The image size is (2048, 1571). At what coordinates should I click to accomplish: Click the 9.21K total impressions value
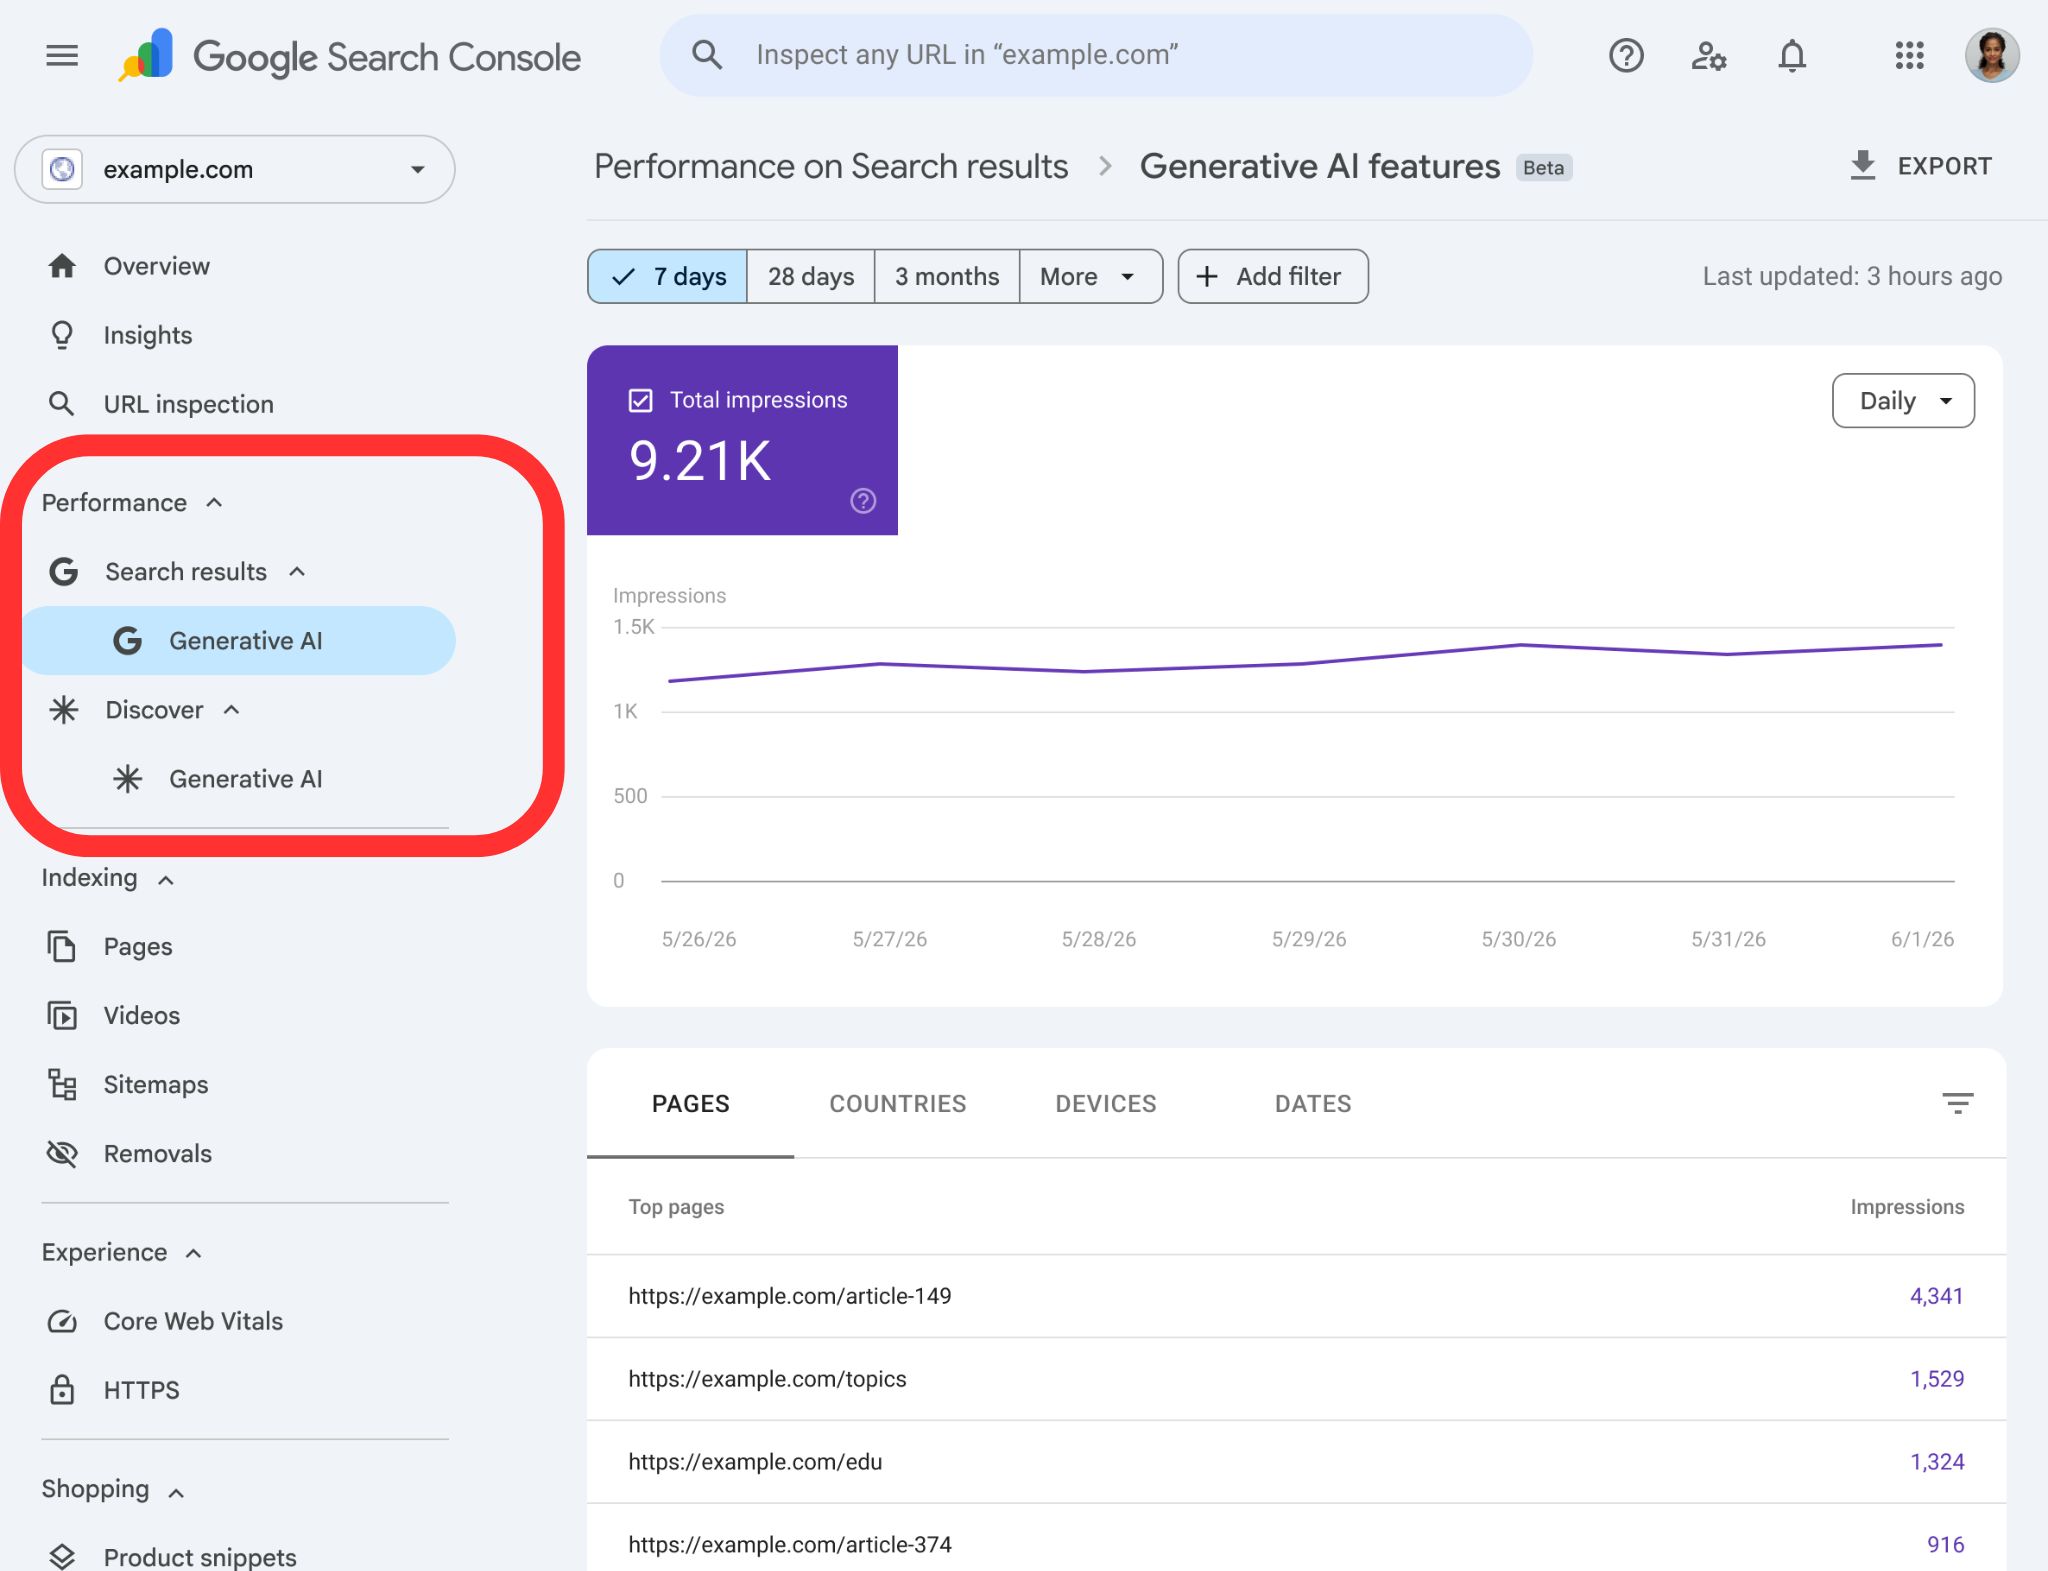pos(700,461)
